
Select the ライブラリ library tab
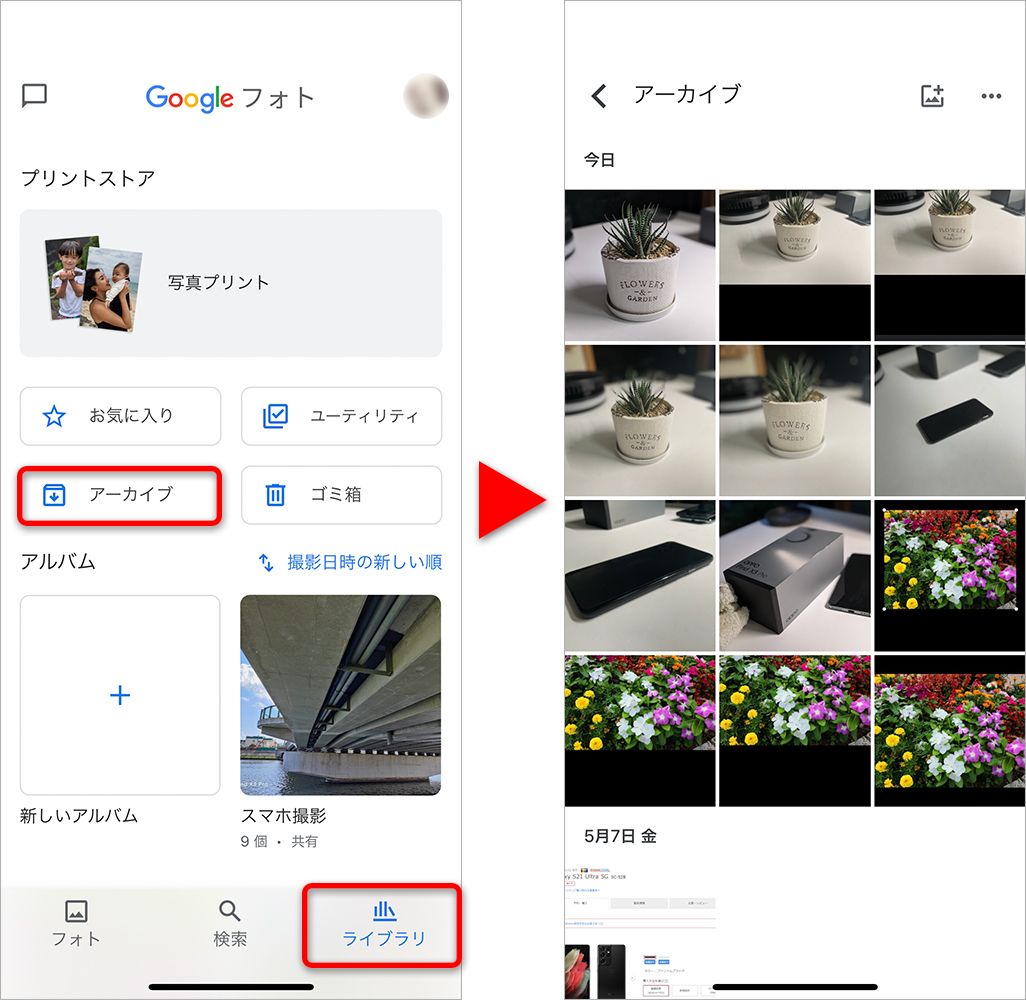[384, 923]
